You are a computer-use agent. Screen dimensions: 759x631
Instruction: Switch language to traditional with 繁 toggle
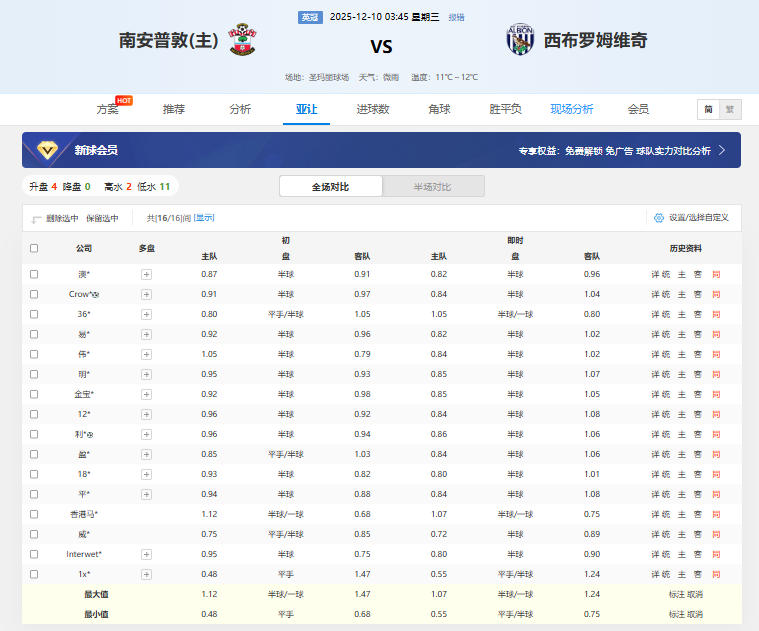[x=729, y=110]
